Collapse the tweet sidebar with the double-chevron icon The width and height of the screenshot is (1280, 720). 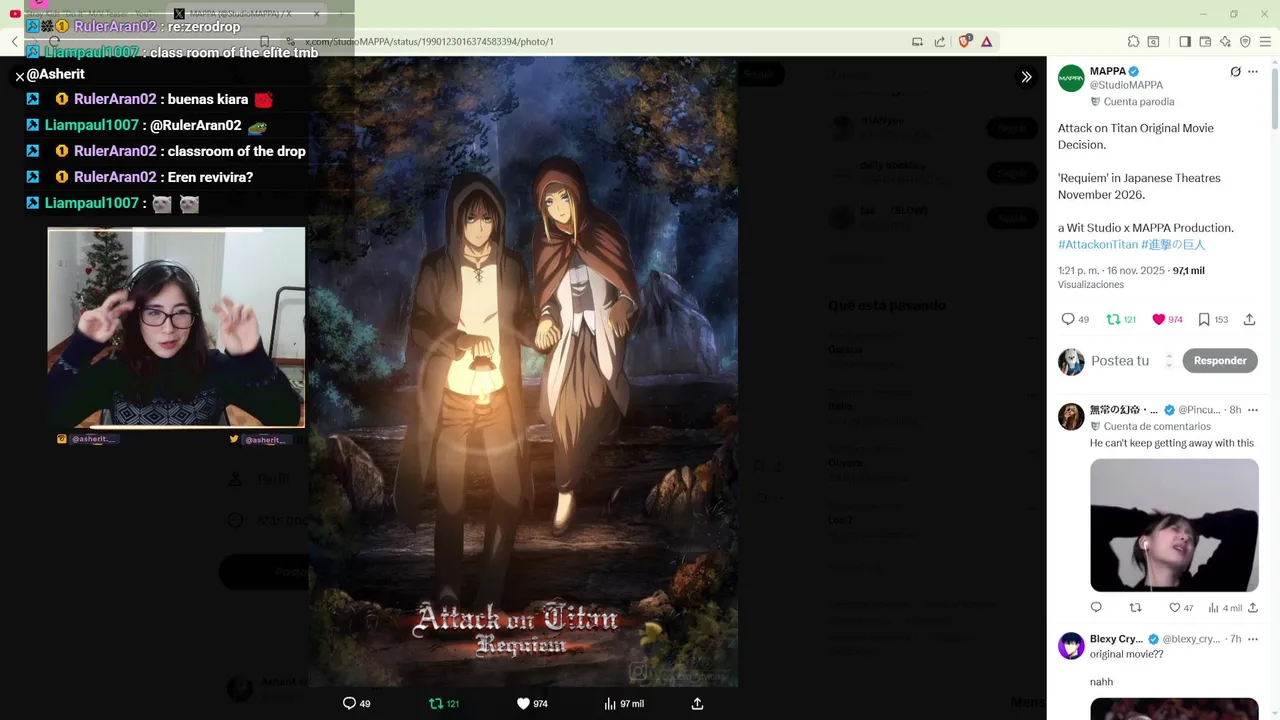coord(1026,77)
